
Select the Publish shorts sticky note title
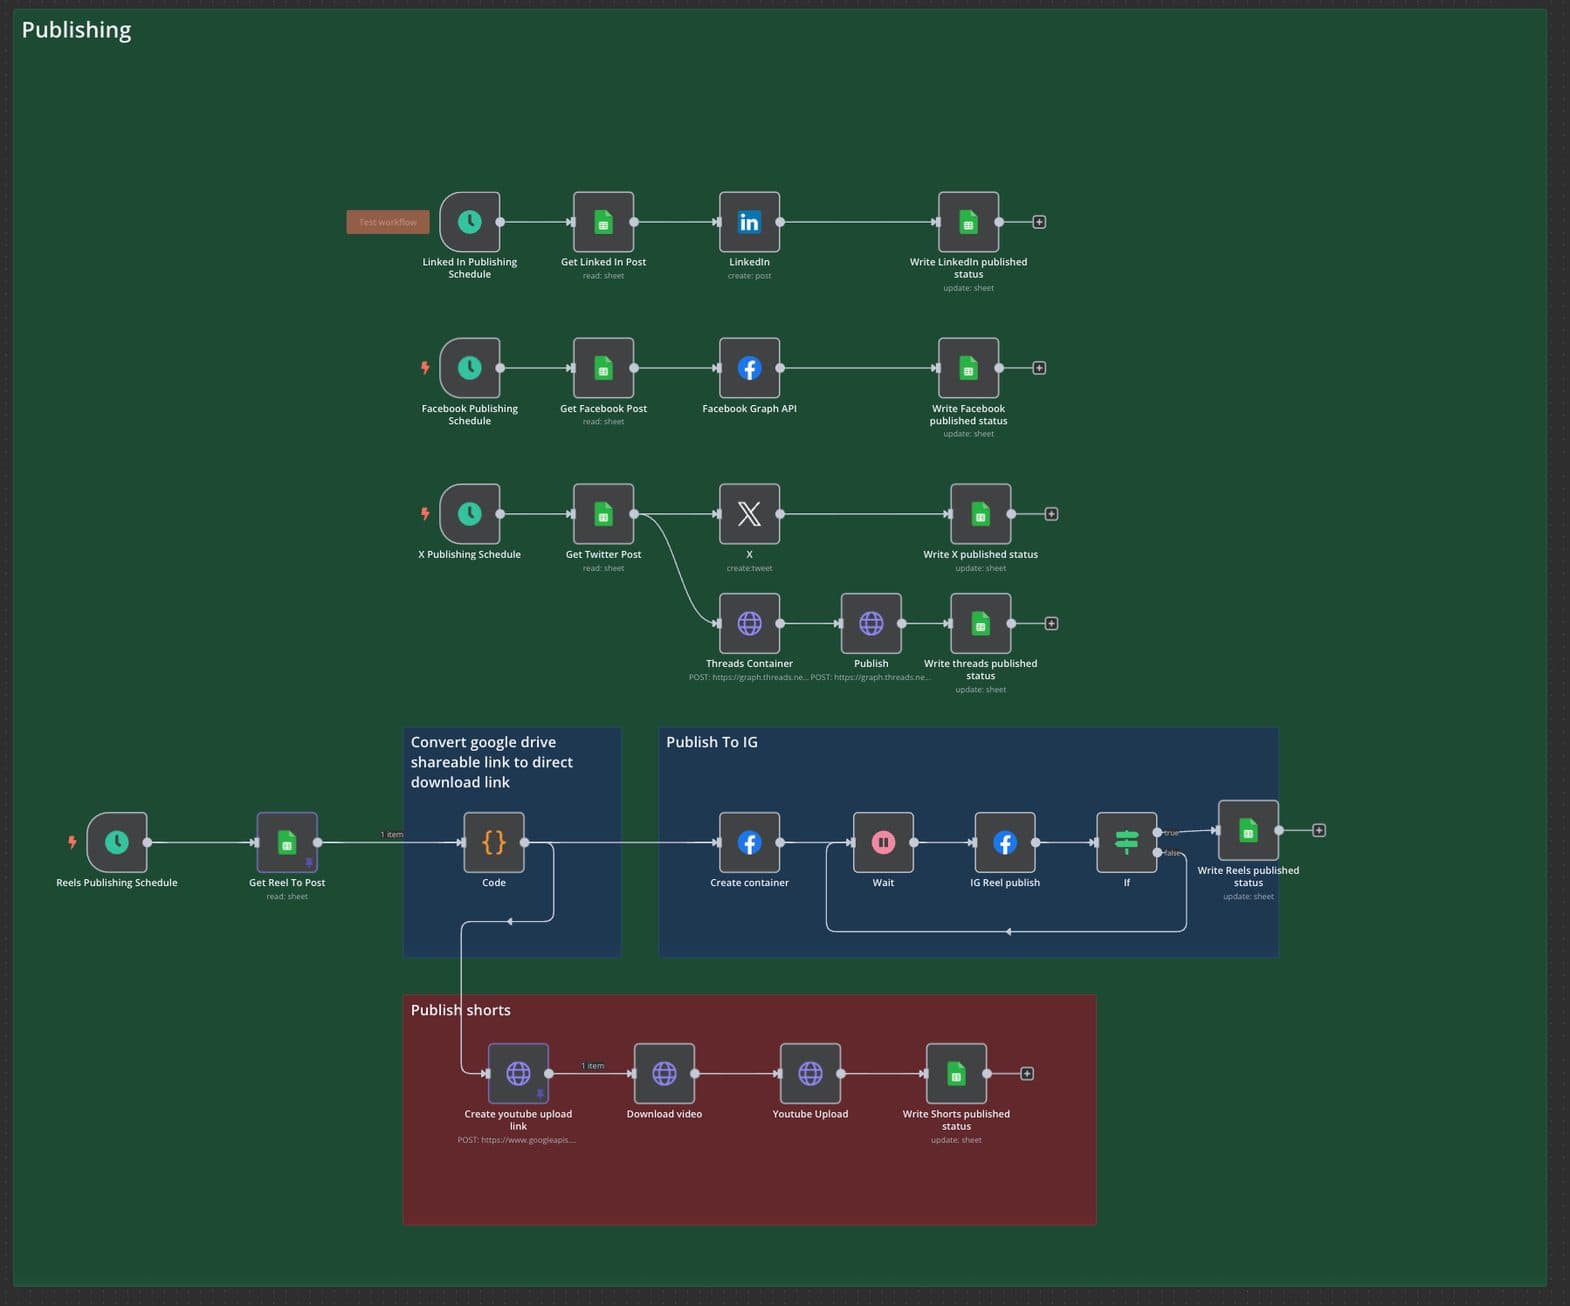[460, 1010]
